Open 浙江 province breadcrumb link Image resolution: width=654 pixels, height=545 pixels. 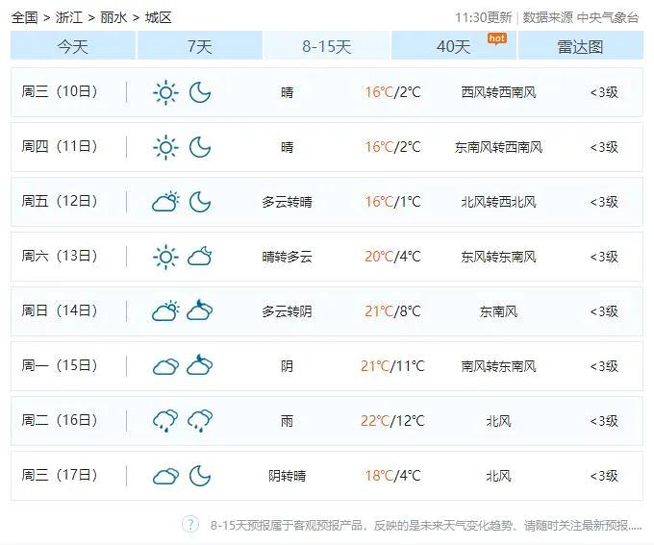[x=70, y=17]
